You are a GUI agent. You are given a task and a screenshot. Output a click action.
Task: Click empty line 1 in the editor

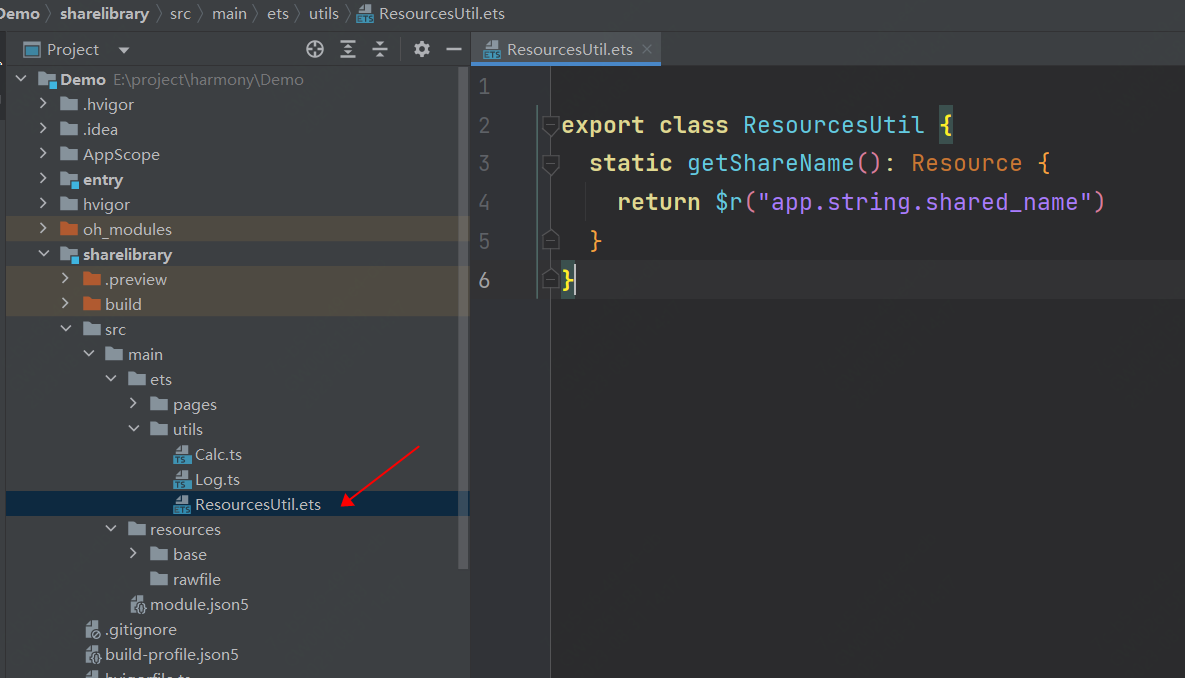click(x=868, y=86)
